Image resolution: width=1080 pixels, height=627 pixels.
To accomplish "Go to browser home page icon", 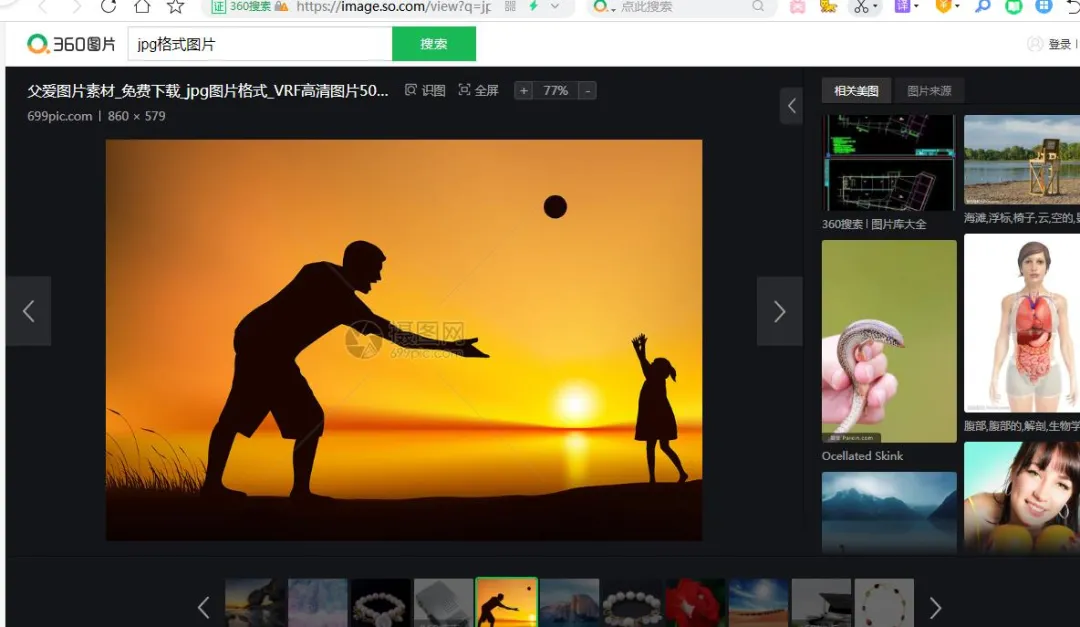I will click(x=142, y=6).
